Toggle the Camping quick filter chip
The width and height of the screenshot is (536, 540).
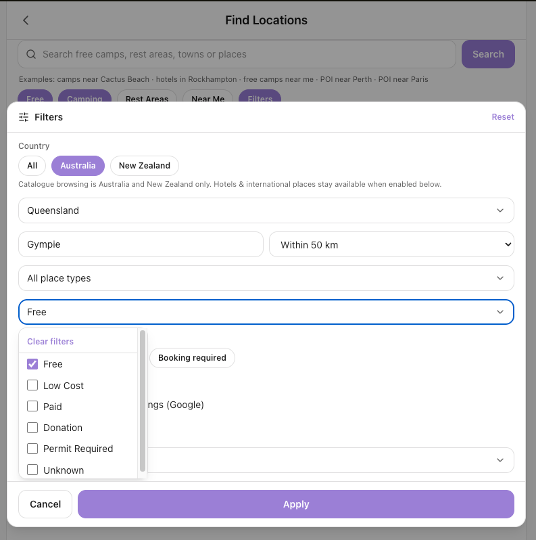coord(85,97)
